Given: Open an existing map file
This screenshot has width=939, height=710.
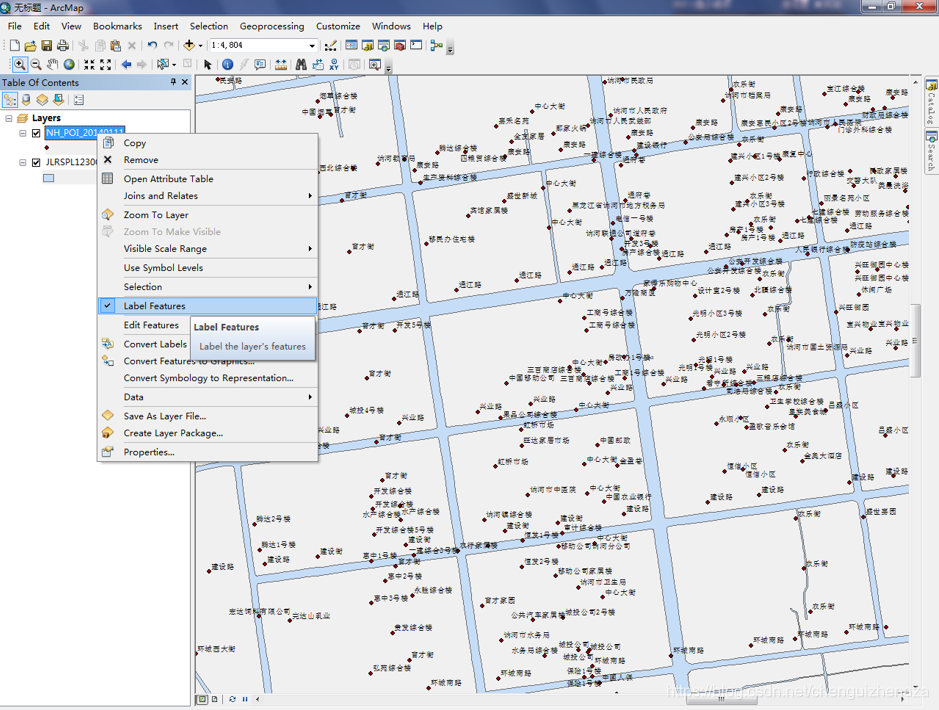Looking at the screenshot, I should pyautogui.click(x=31, y=45).
